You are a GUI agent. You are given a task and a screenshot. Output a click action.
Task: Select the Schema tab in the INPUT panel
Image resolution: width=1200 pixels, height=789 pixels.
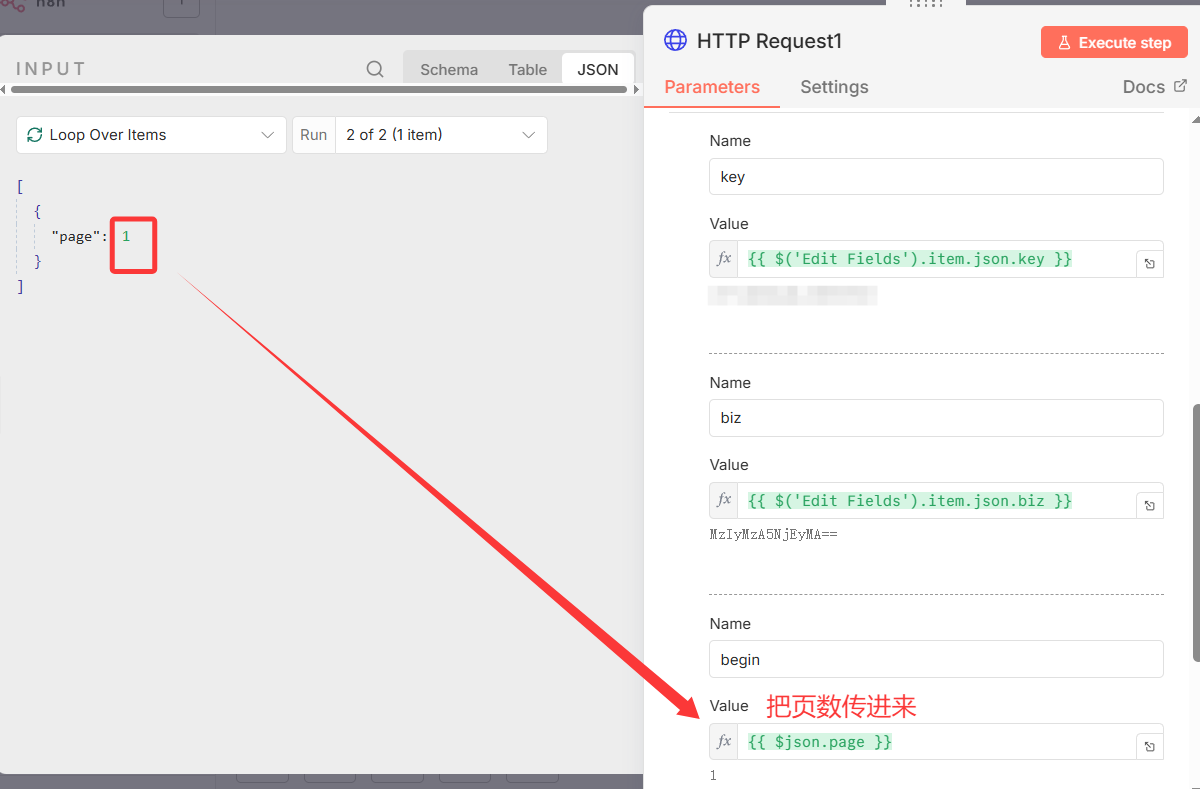[448, 69]
